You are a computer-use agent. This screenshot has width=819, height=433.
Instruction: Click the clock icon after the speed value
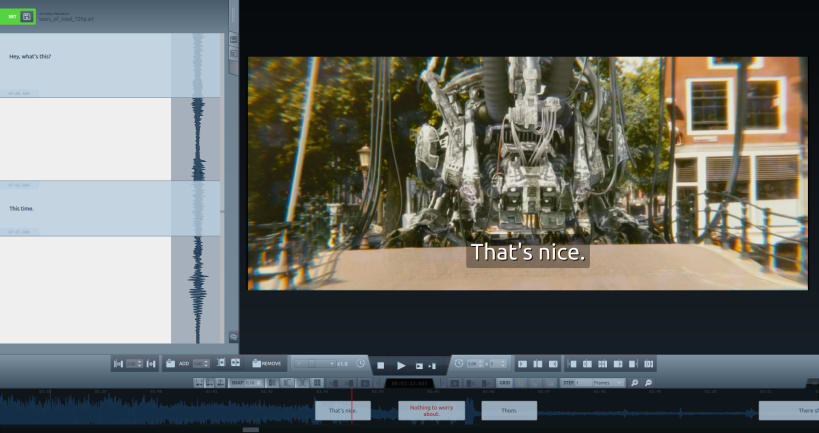point(360,364)
